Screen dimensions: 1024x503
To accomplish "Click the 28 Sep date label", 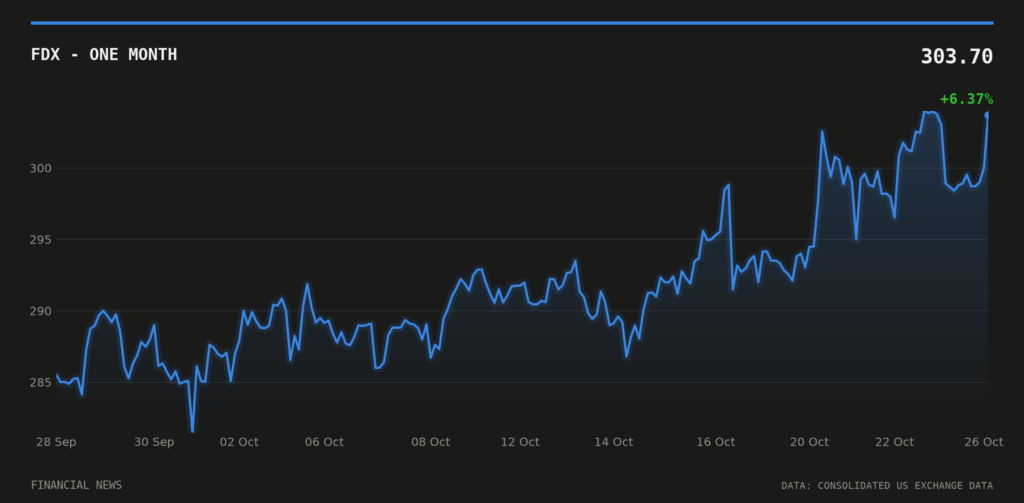I will (x=56, y=442).
